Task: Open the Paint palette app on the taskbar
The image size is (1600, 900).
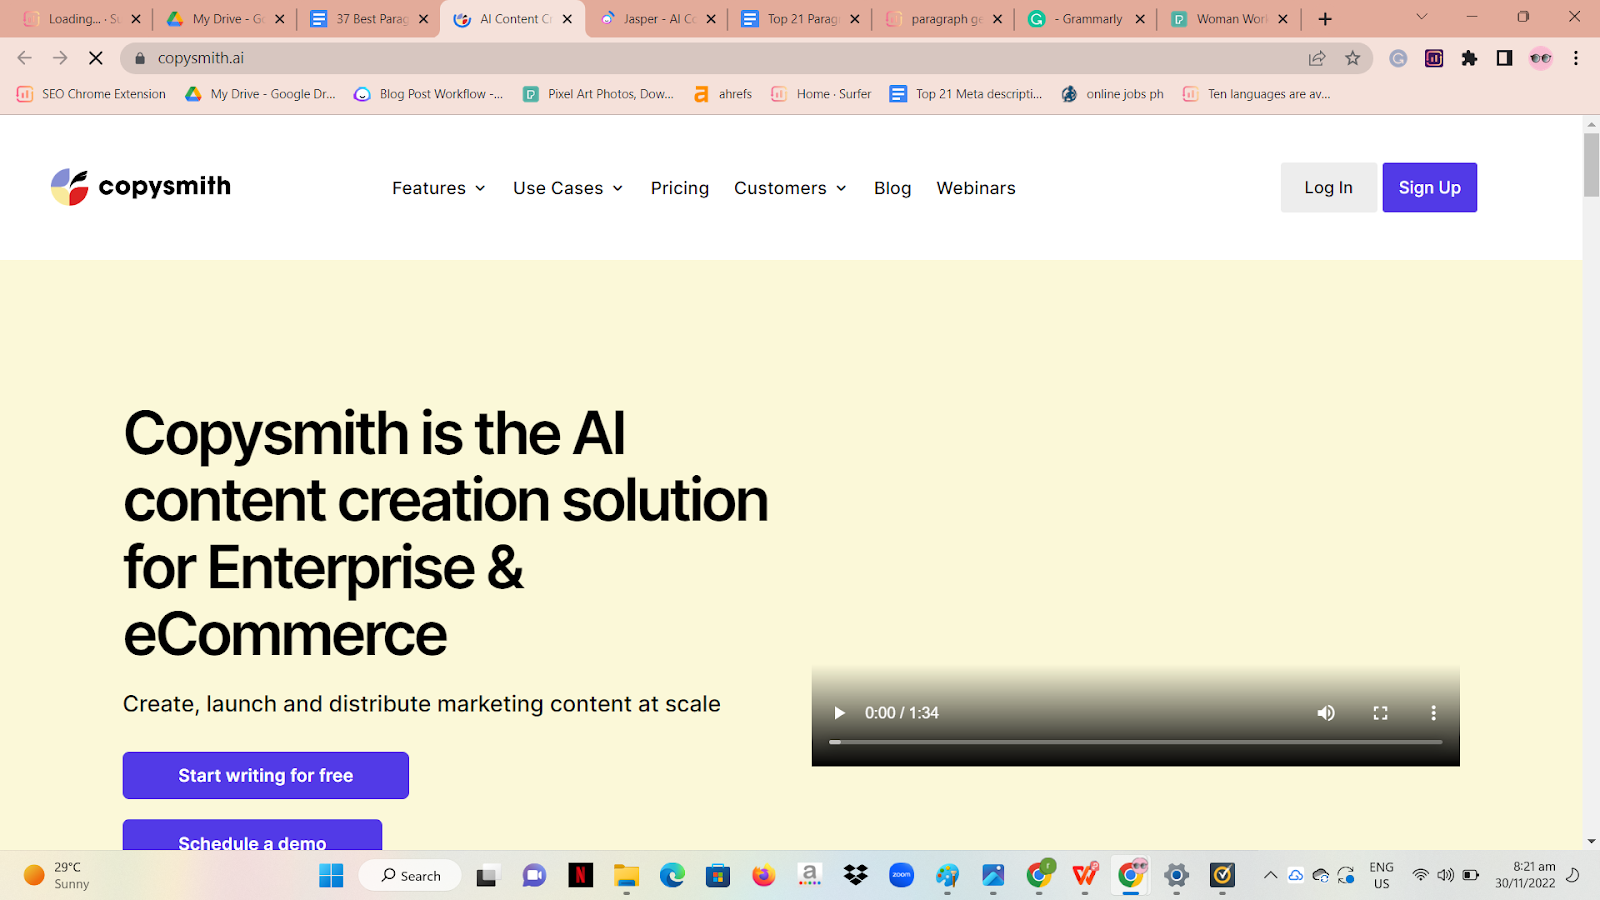Action: (947, 876)
